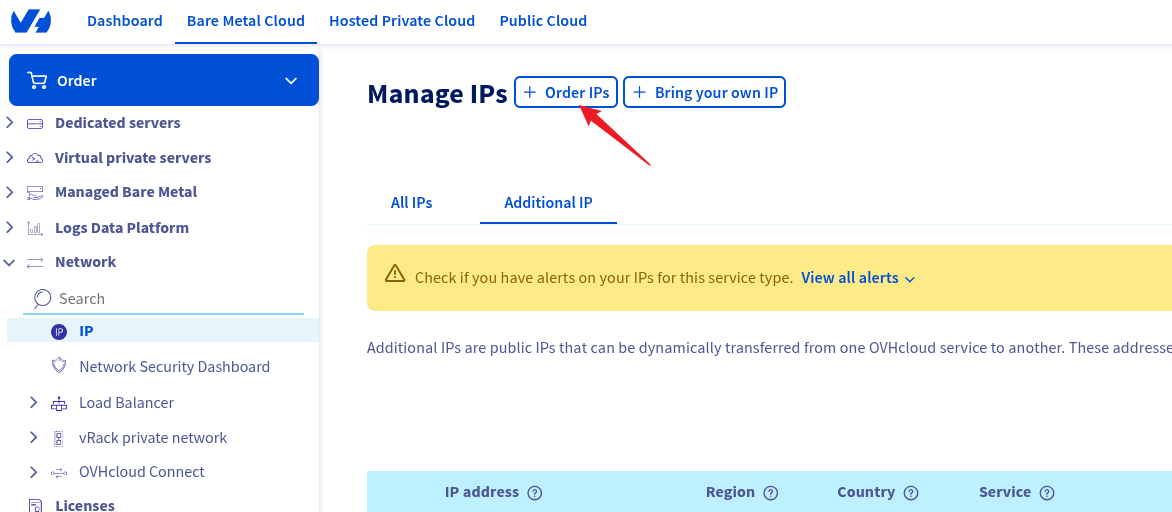Click the Network Security Dashboard shield icon
Image resolution: width=1172 pixels, height=512 pixels.
pyautogui.click(x=59, y=366)
